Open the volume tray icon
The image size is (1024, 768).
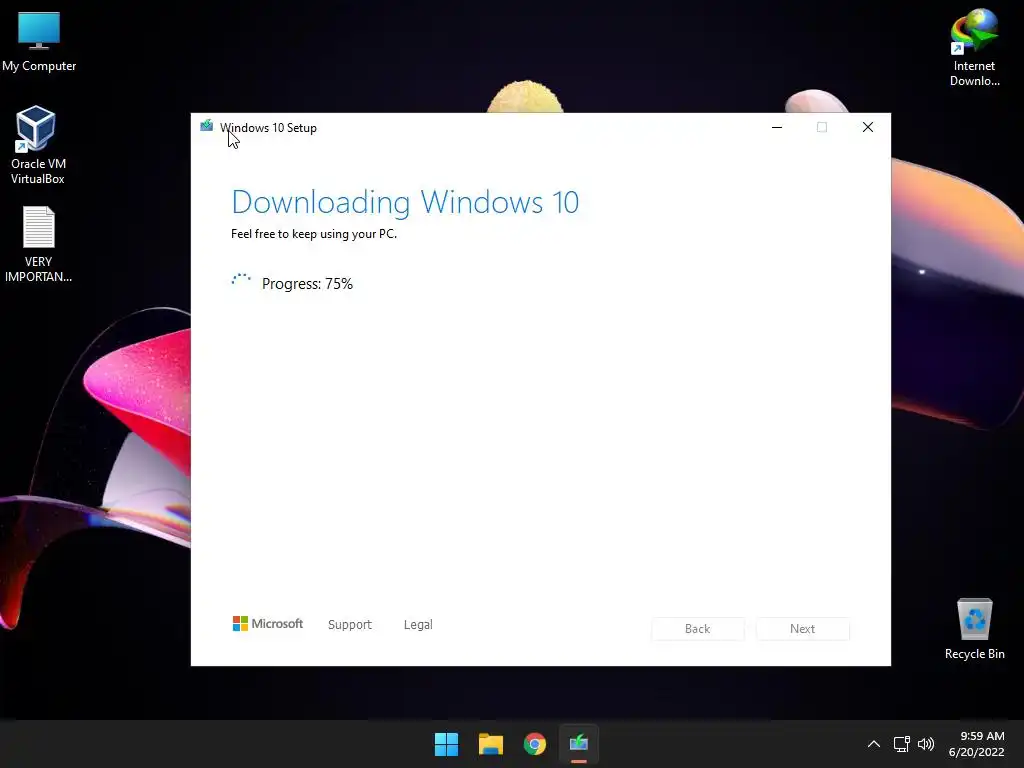tap(926, 744)
